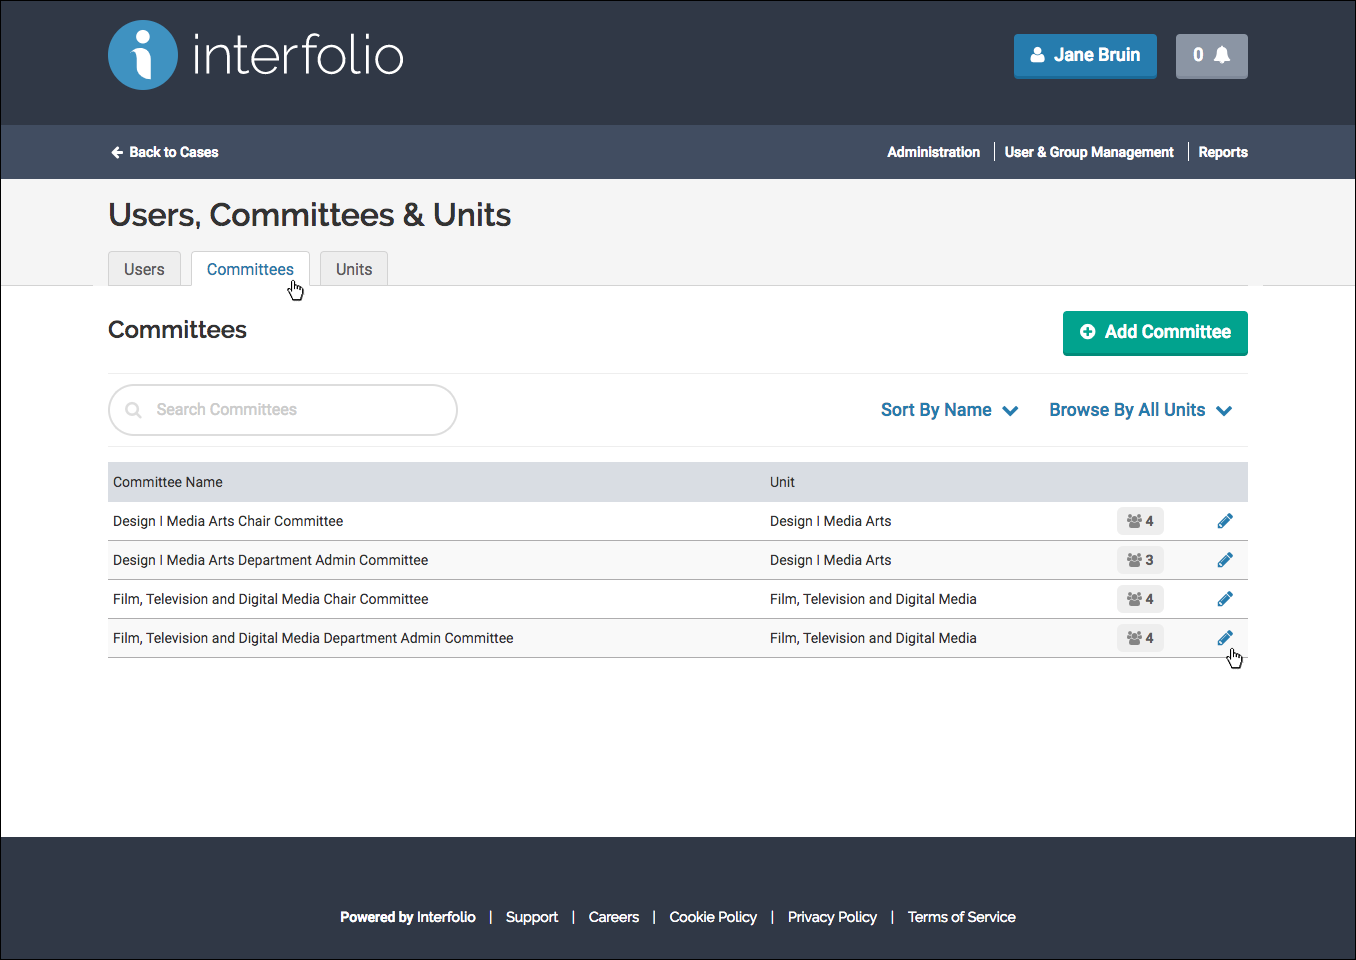Click the Design | Media Arts unit cell in the Design | Media Arts Chair Committee row
The width and height of the screenshot is (1356, 960).
pyautogui.click(x=830, y=521)
